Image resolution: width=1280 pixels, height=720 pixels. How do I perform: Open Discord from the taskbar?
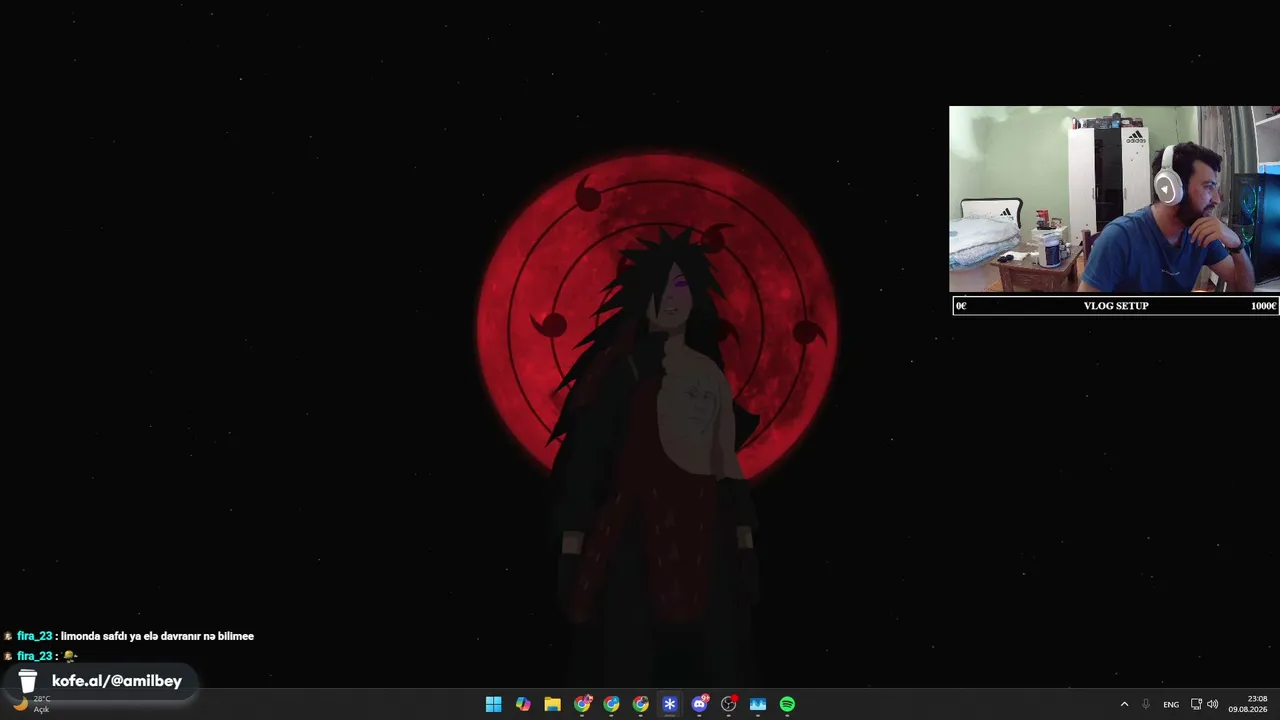click(700, 704)
